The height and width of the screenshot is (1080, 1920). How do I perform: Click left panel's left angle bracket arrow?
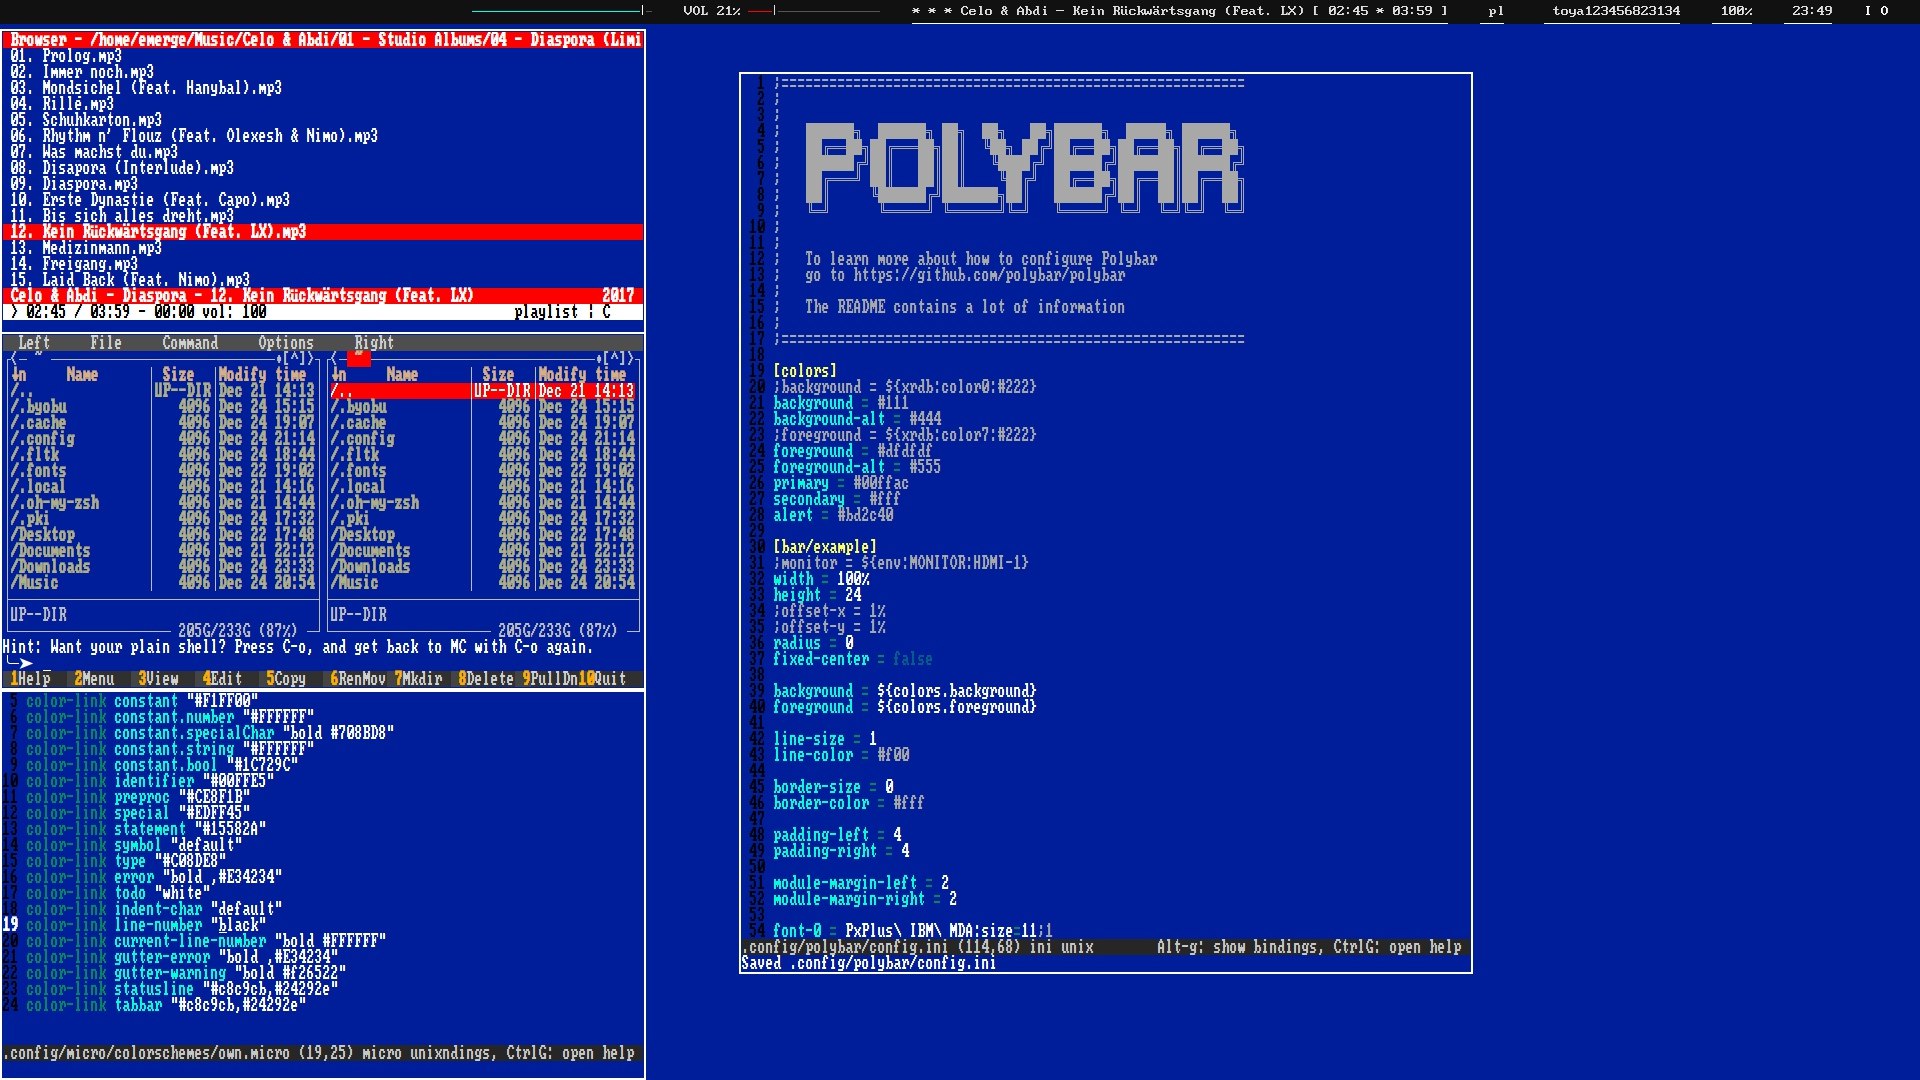click(x=13, y=358)
